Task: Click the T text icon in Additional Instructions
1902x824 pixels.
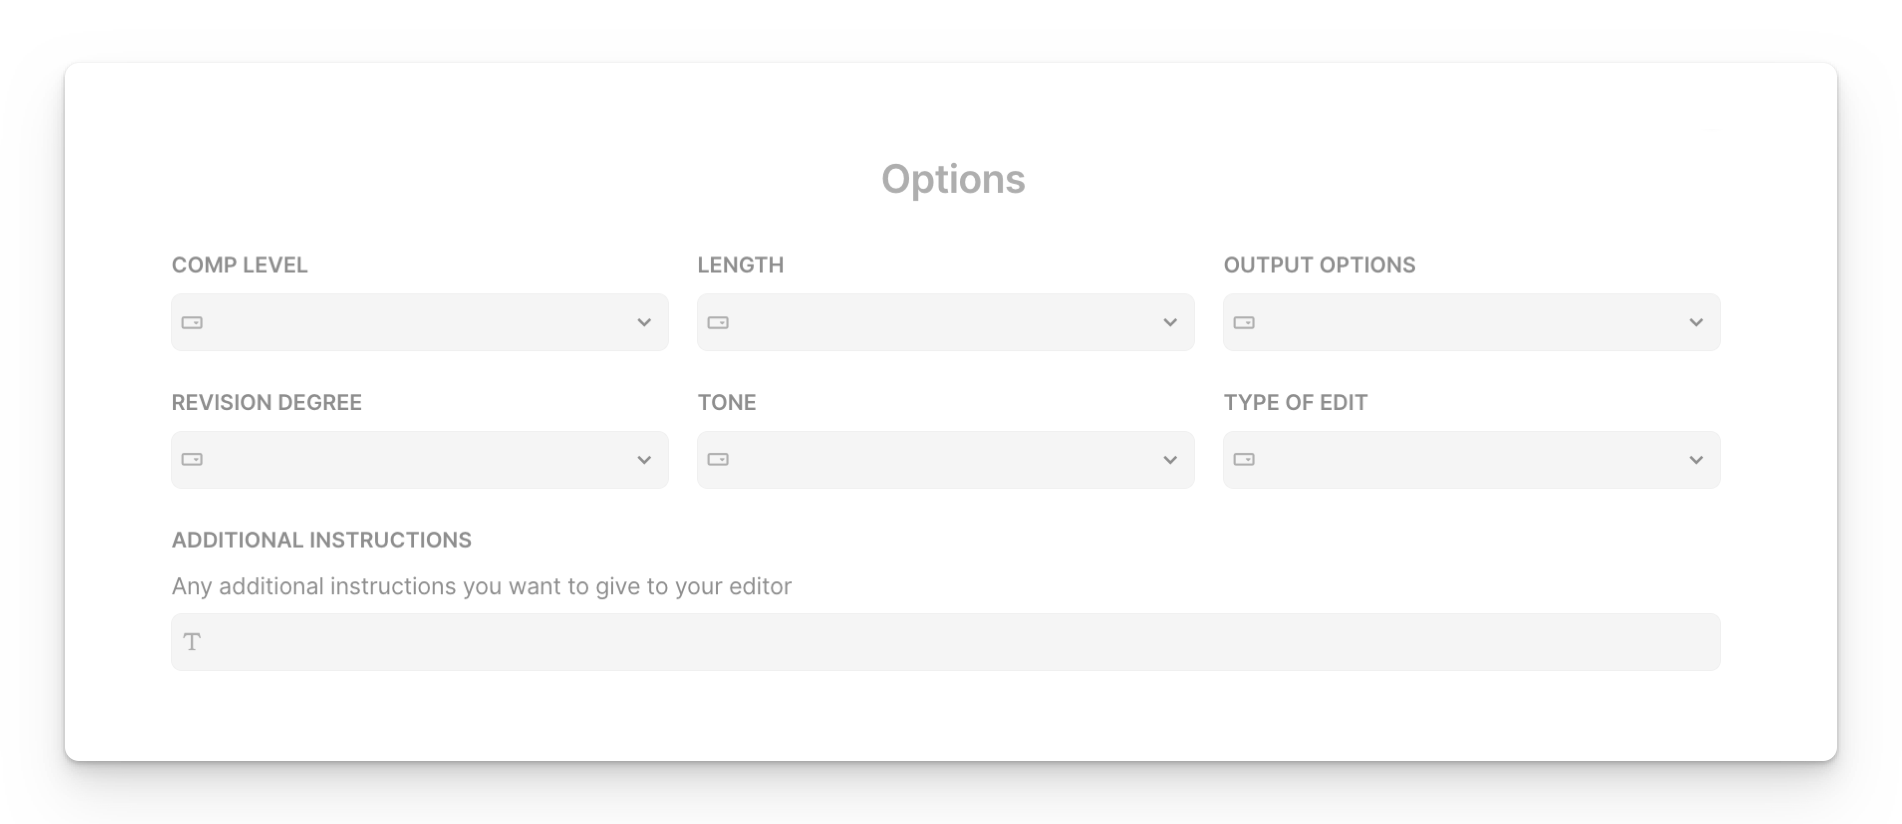Action: (192, 642)
